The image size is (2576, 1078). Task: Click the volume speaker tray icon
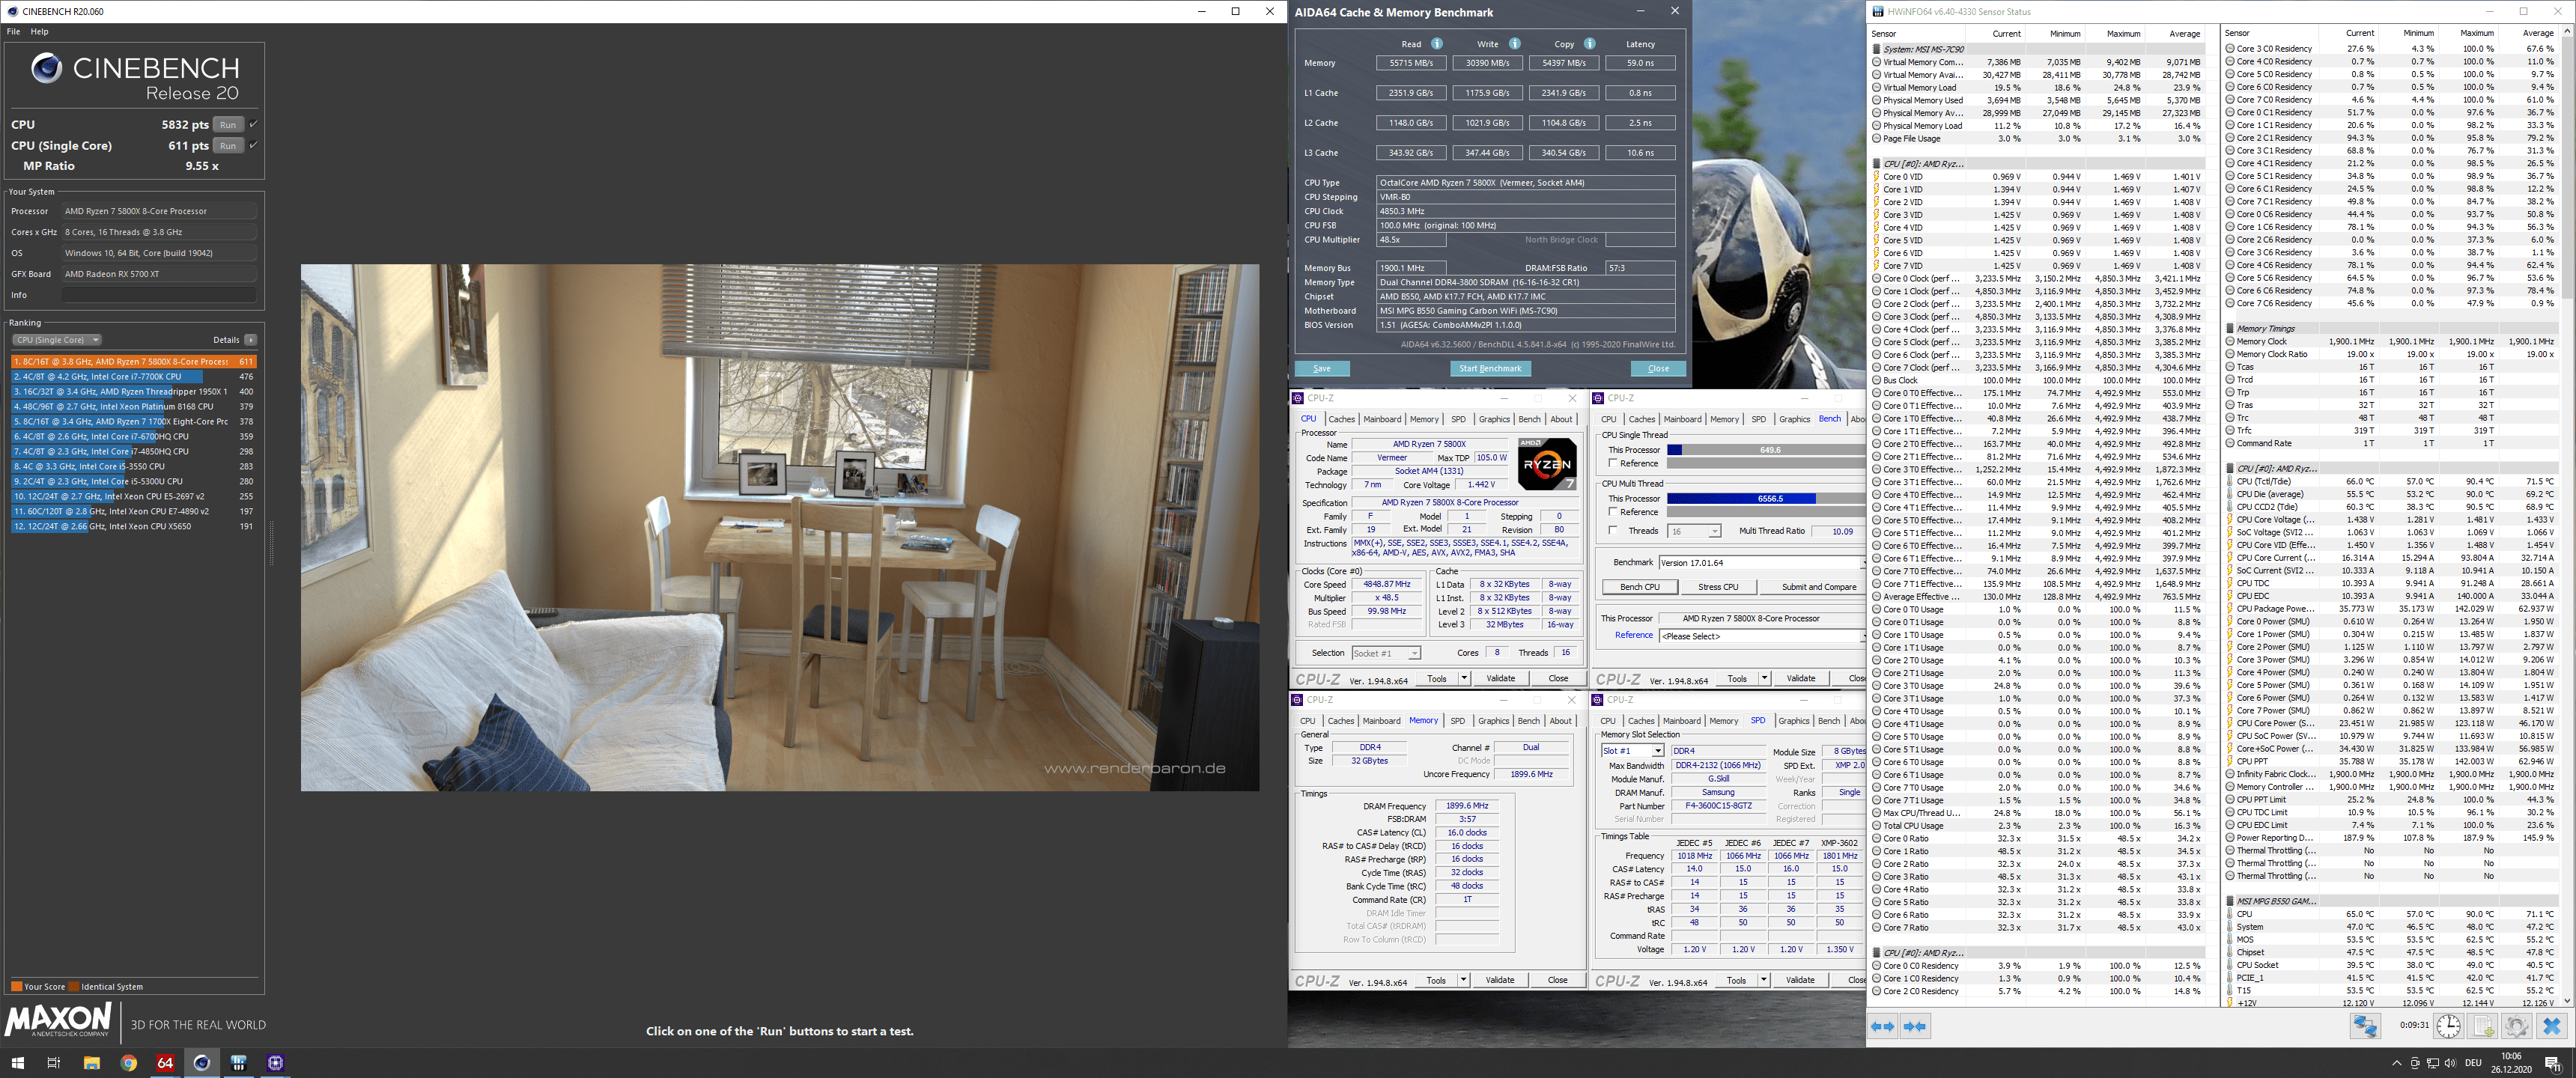click(x=2451, y=1063)
